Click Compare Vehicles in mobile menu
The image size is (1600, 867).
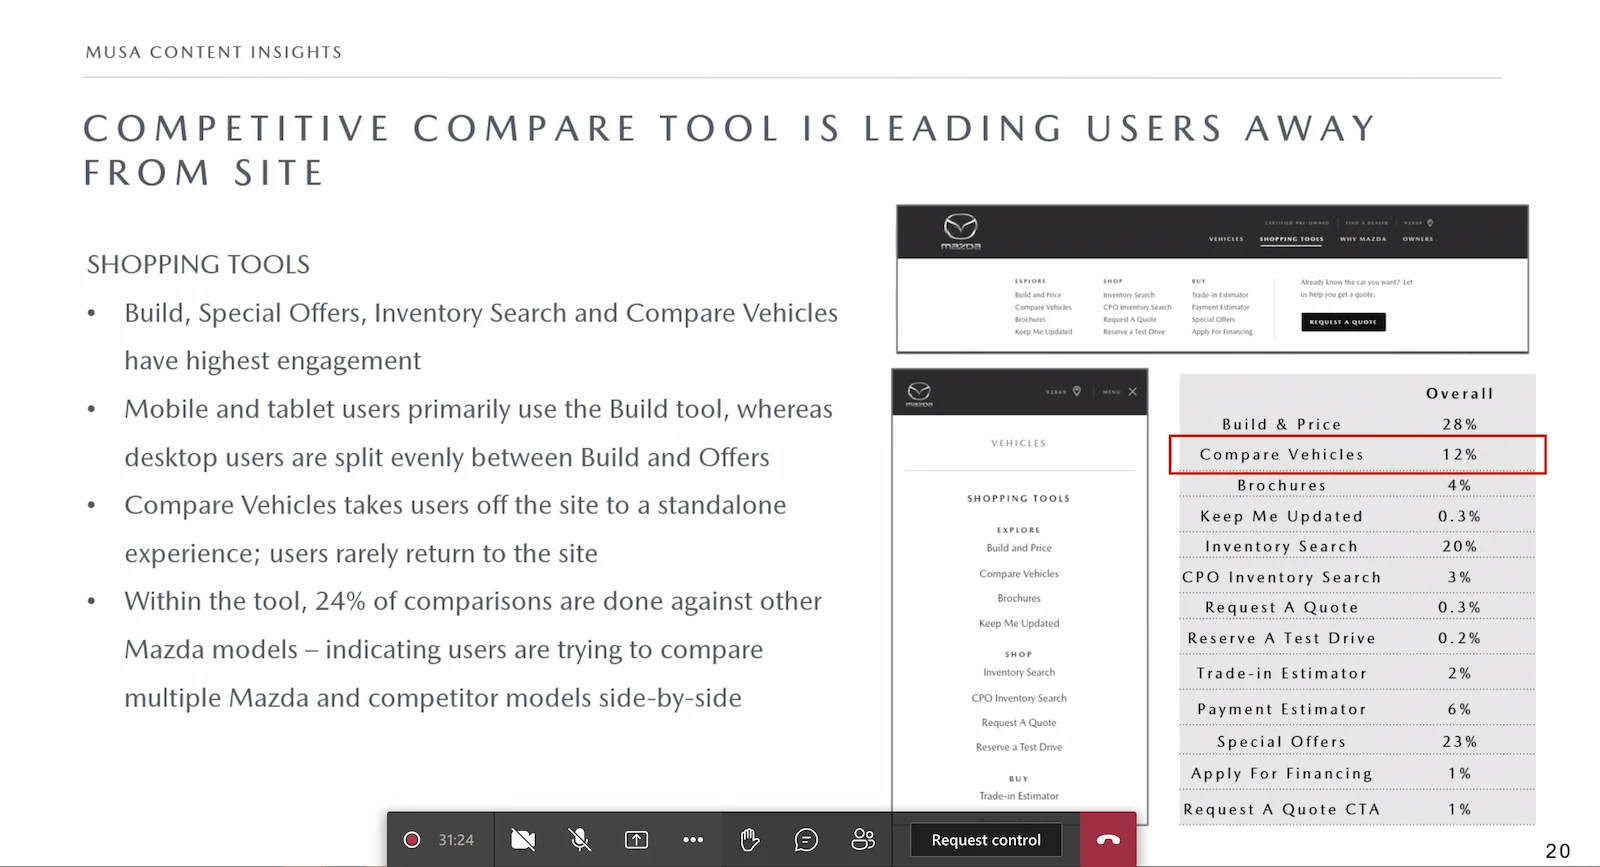point(1019,574)
